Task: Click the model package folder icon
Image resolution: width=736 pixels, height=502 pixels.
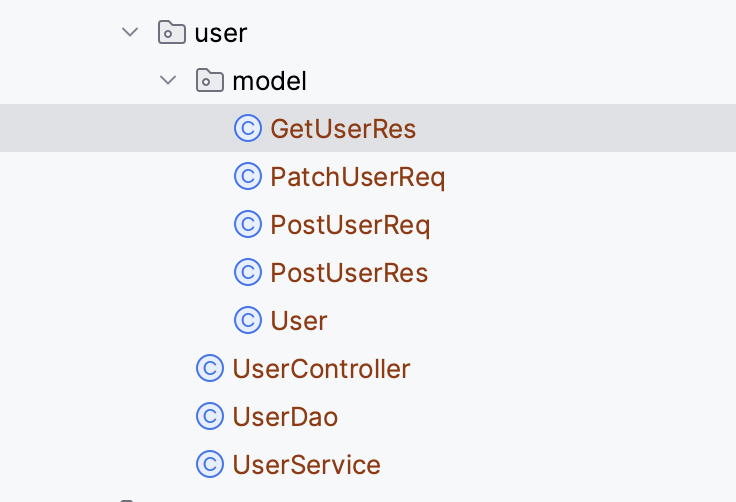Action: [x=209, y=80]
